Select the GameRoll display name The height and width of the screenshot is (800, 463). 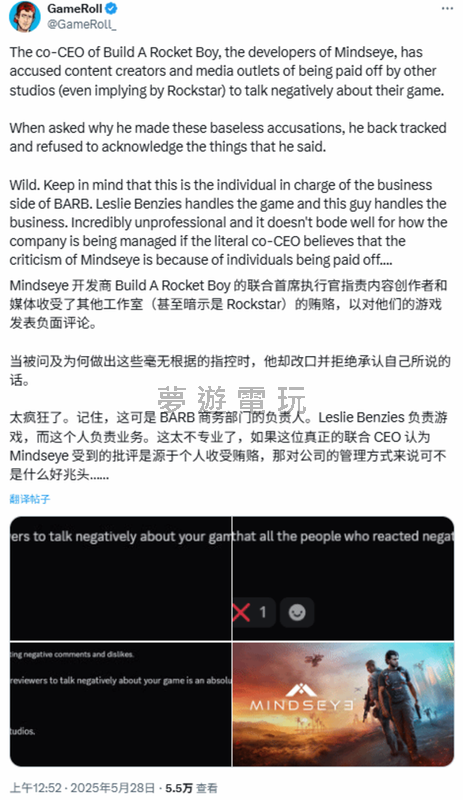click(x=75, y=9)
